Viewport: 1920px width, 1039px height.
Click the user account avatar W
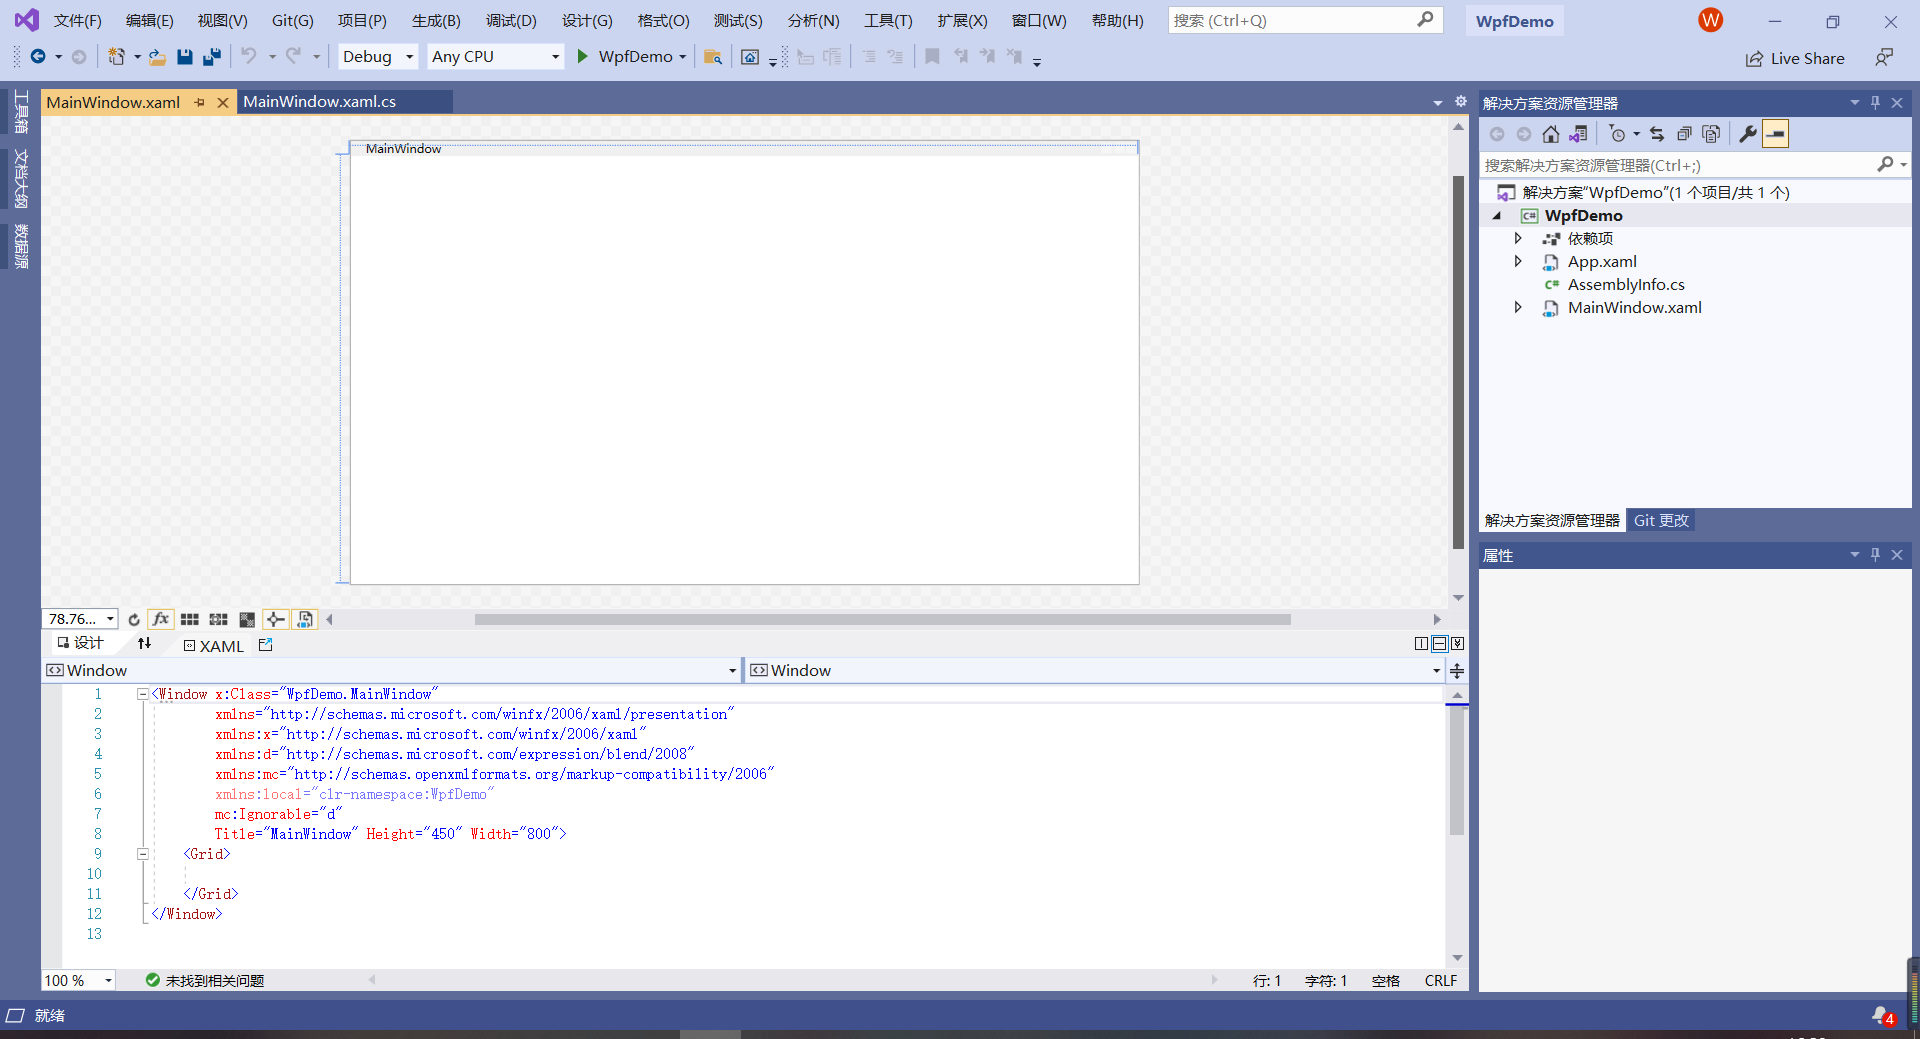1710,20
